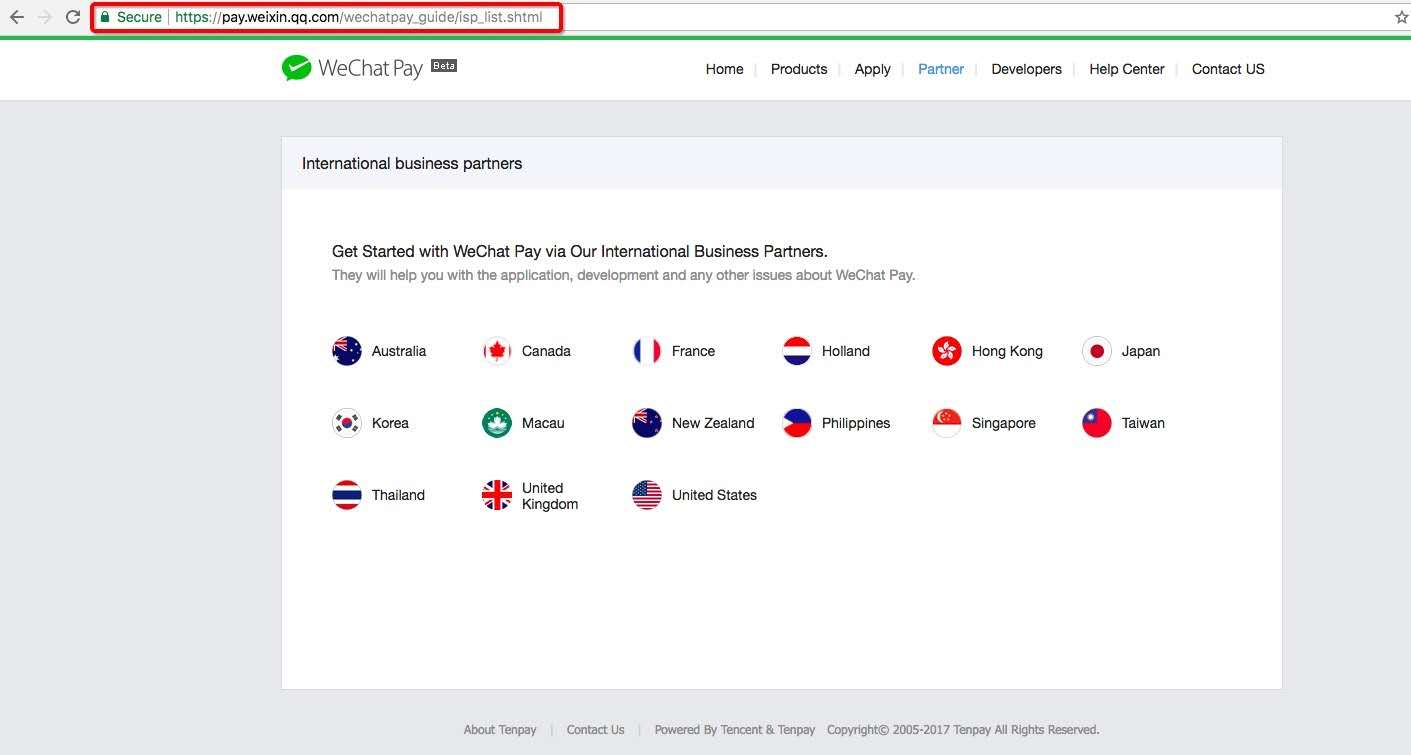Select the Canada partner link
This screenshot has width=1411, height=755.
tap(546, 351)
